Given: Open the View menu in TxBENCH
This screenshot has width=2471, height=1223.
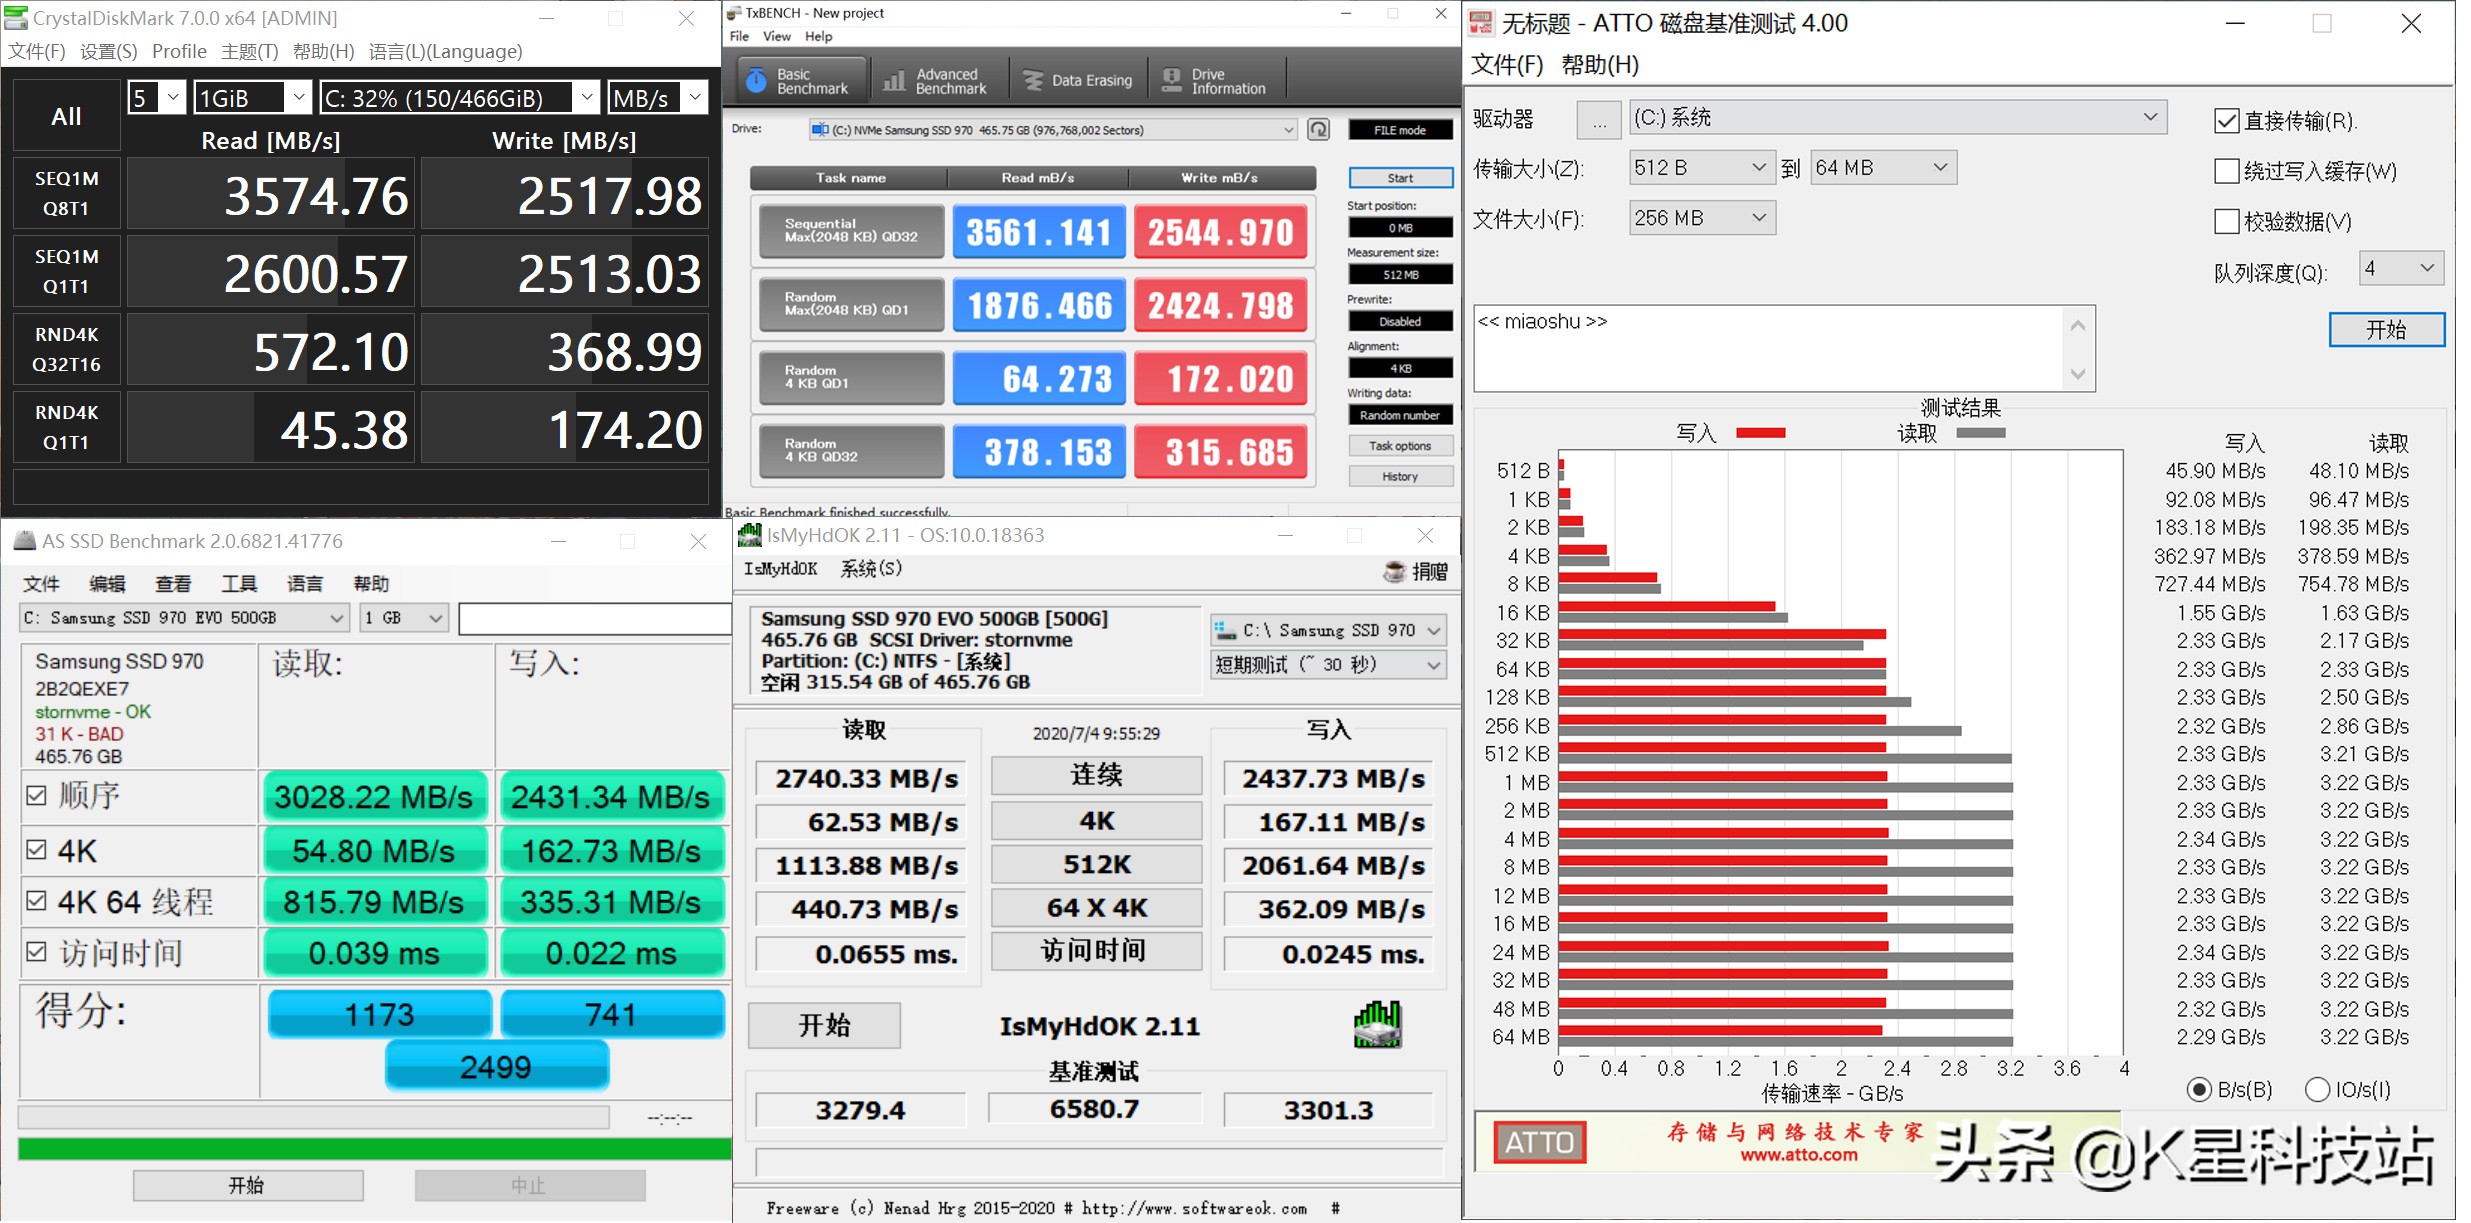Looking at the screenshot, I should (x=776, y=36).
